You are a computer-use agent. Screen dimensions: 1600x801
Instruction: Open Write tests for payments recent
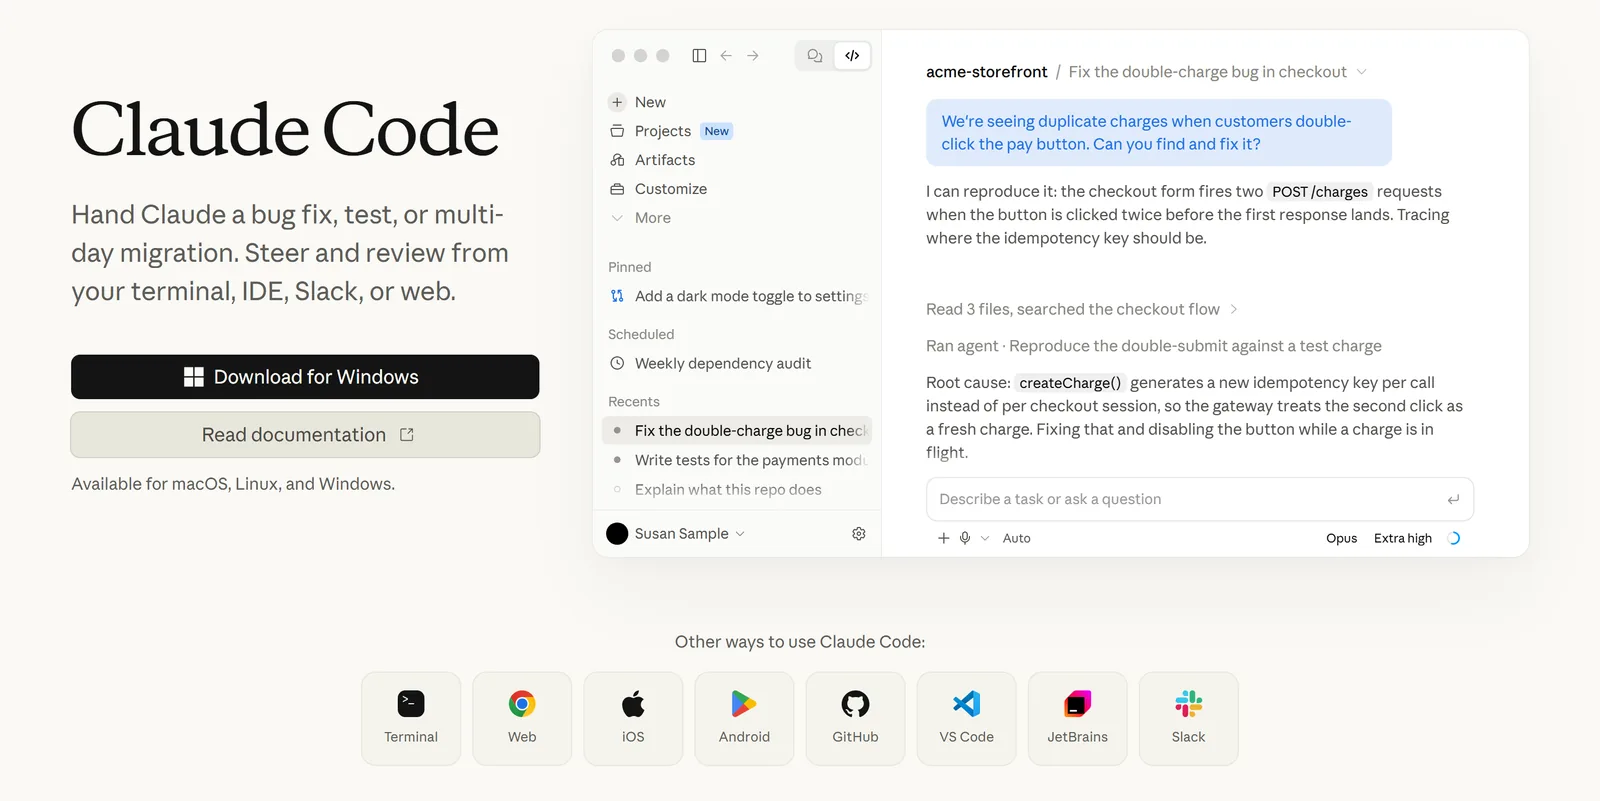coord(738,460)
